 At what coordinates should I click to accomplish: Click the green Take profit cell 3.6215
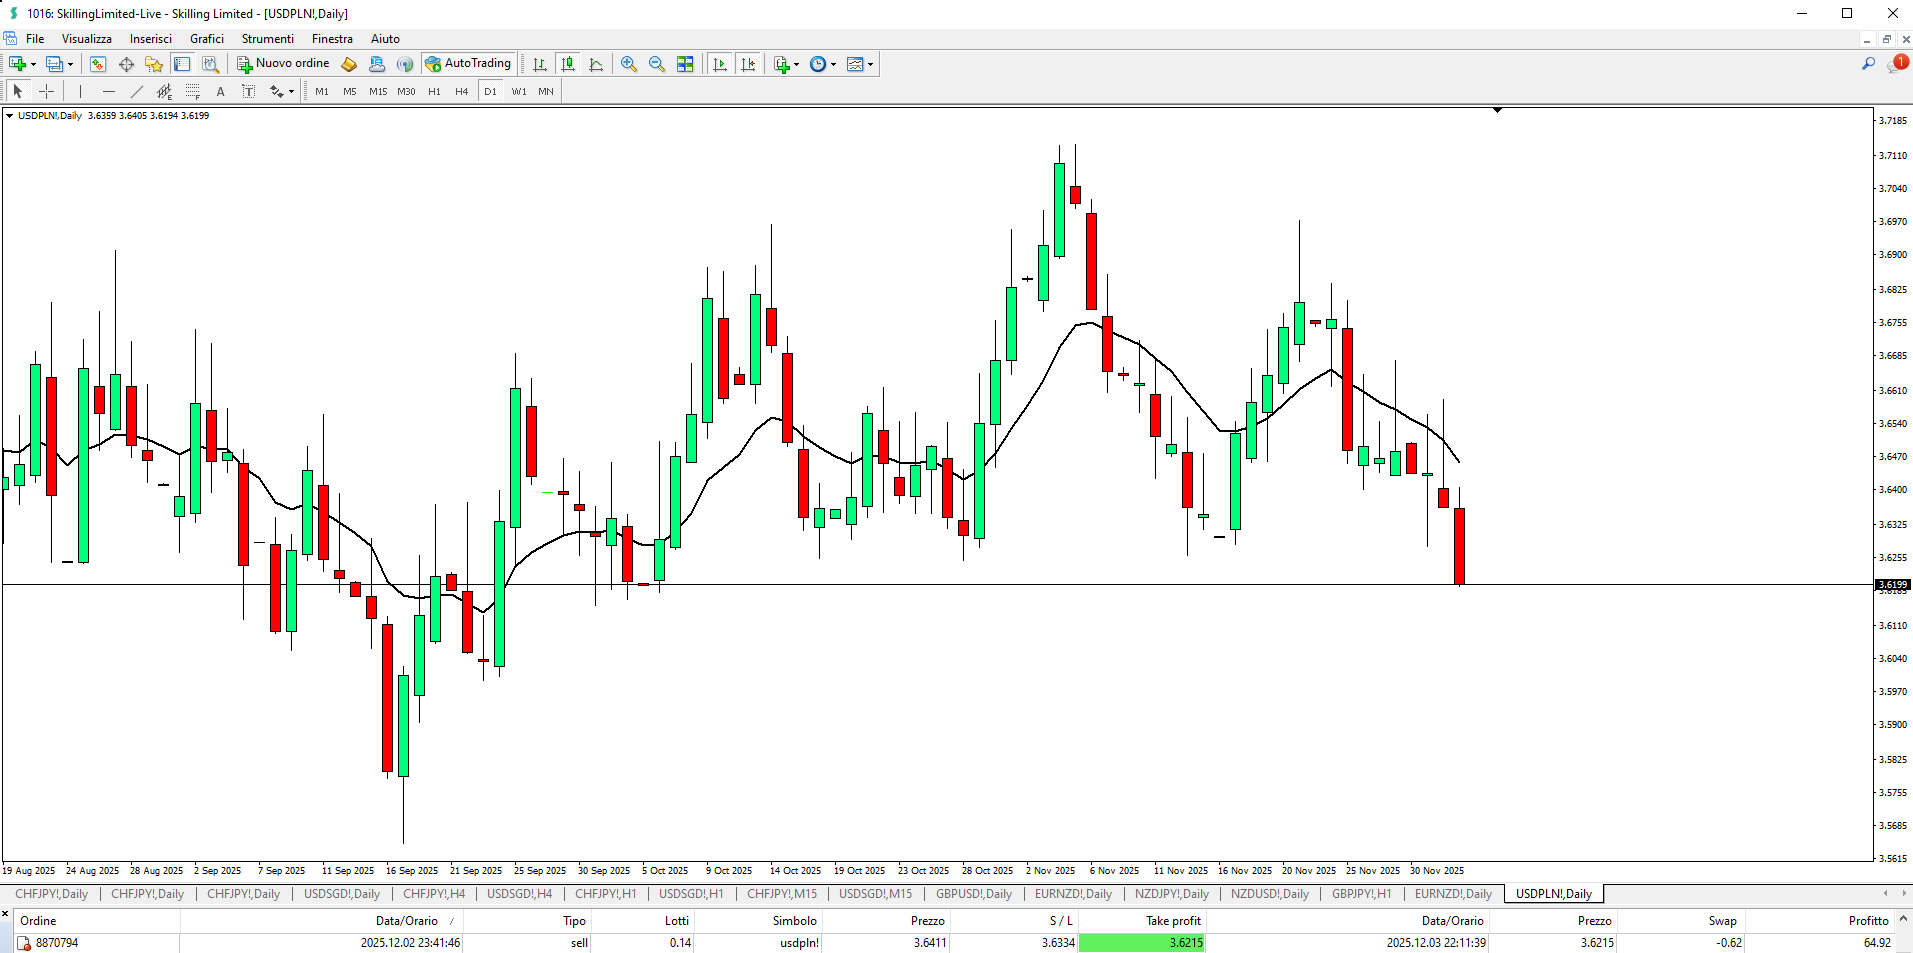(x=1142, y=943)
